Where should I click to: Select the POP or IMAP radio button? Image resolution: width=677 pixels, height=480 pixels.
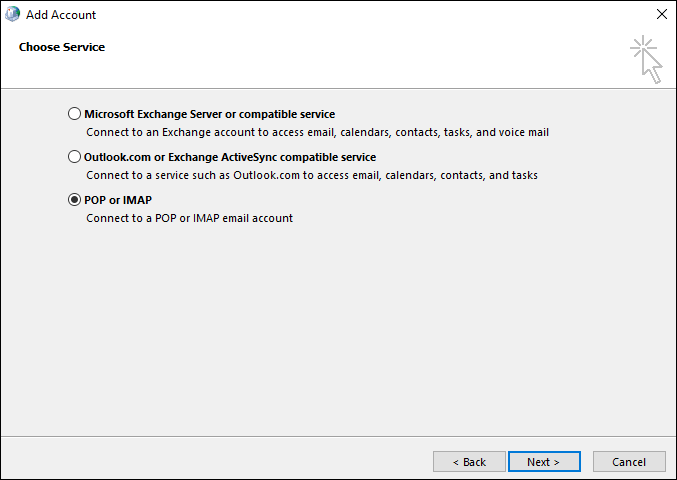74,199
